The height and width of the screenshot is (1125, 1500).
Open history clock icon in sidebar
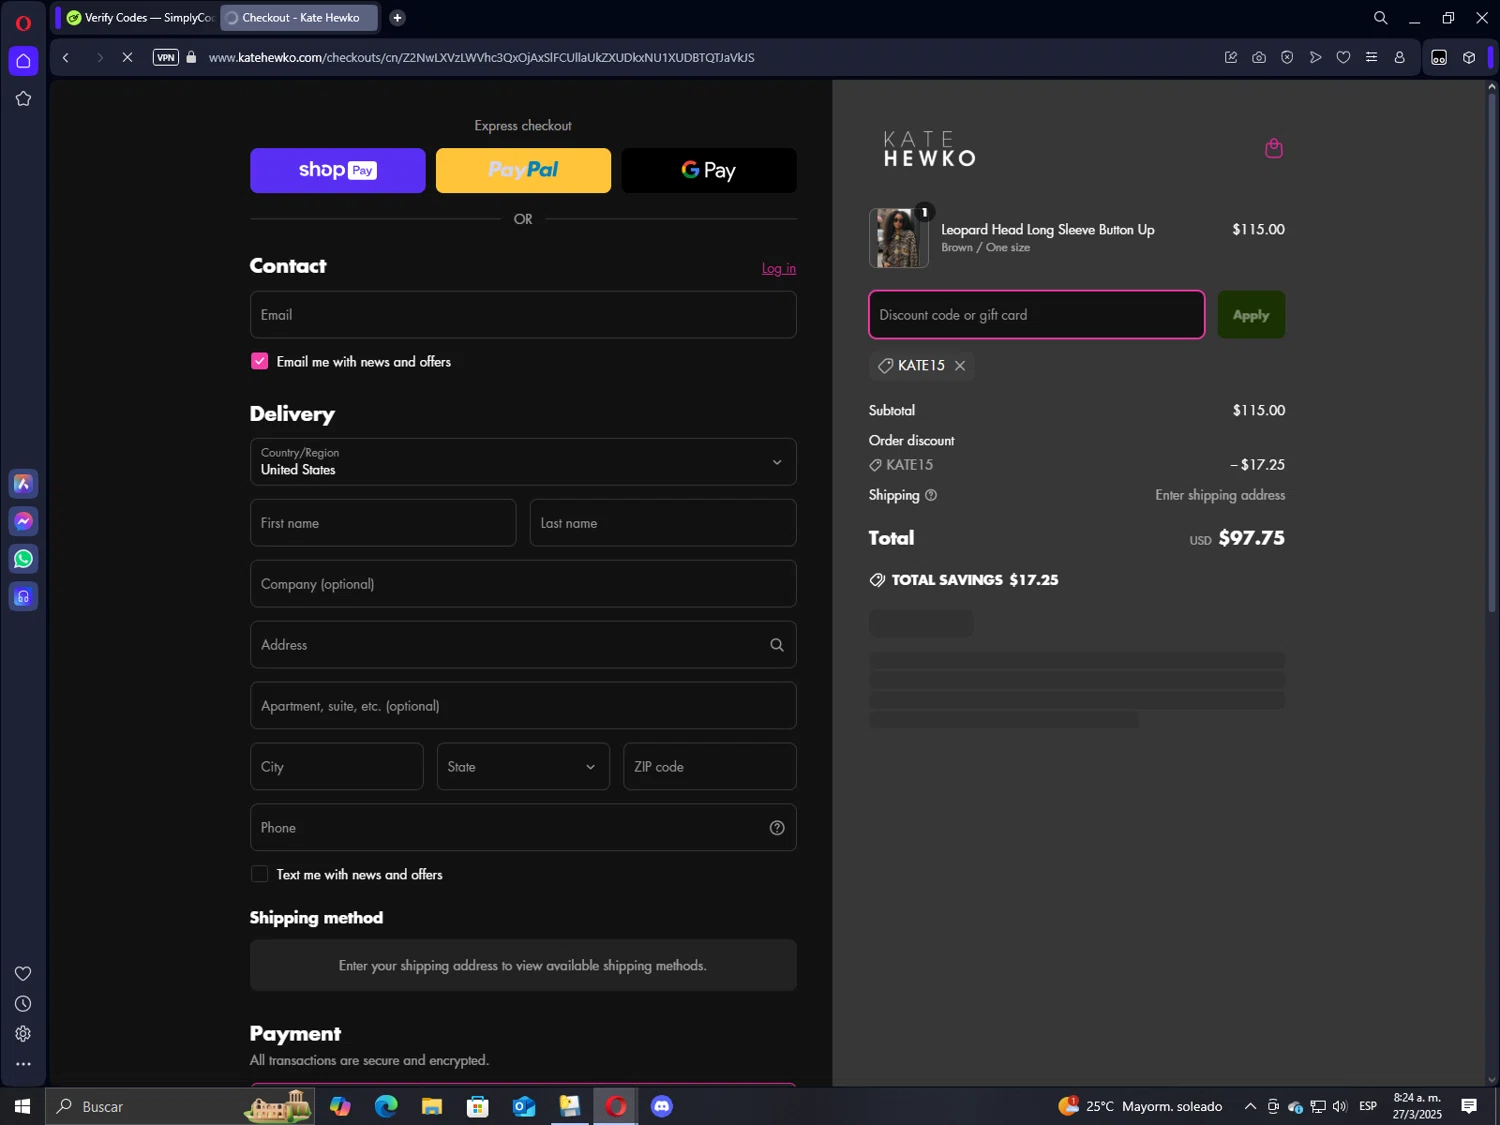pos(23,1004)
